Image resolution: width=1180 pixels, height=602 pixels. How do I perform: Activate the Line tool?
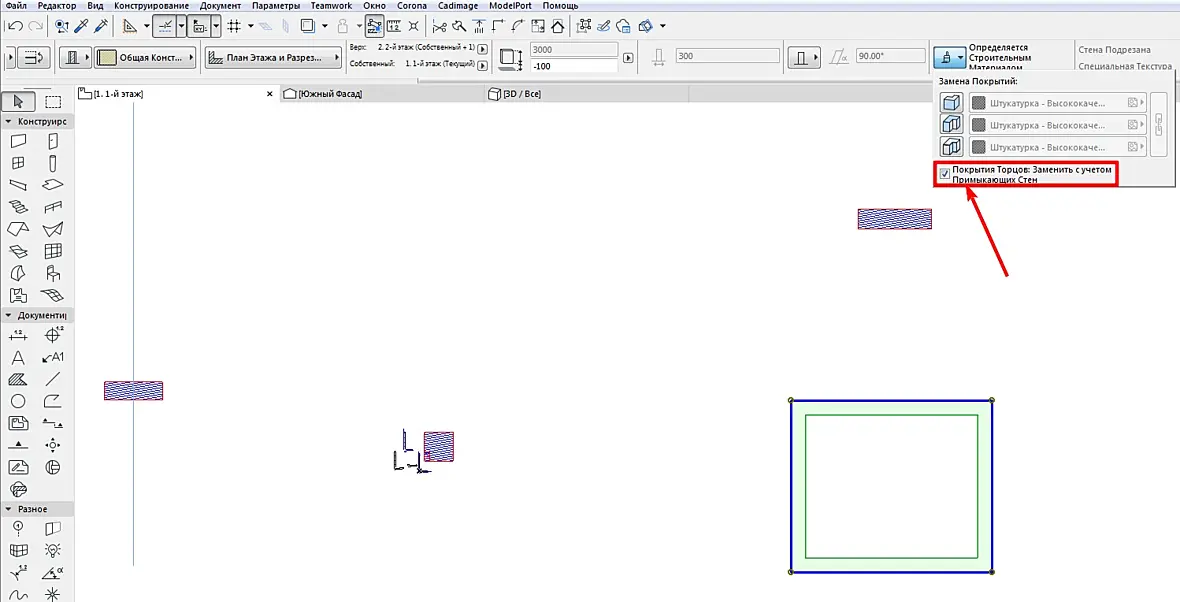(53, 379)
